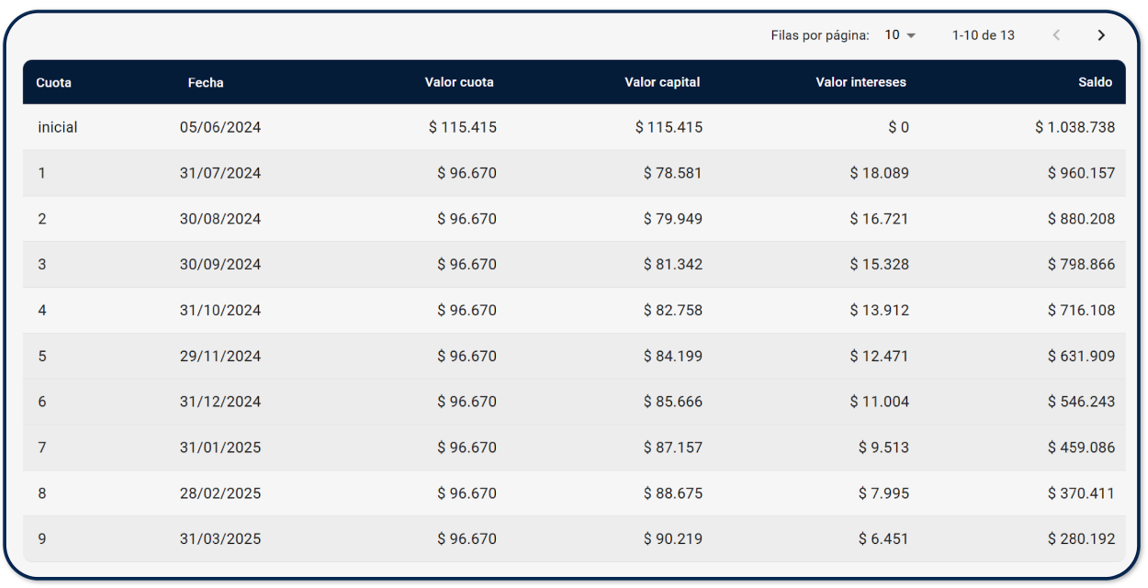1148x588 pixels.
Task: Click the date 29/11/2024
Action: coord(220,357)
